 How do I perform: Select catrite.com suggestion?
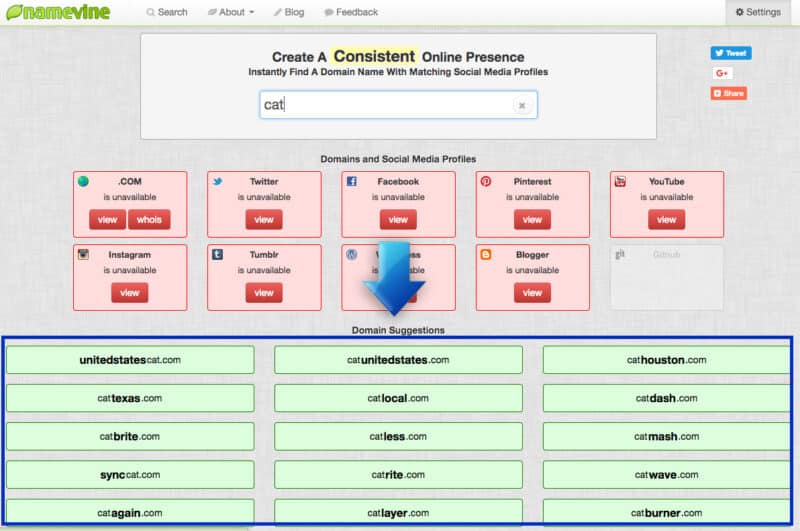(x=398, y=475)
